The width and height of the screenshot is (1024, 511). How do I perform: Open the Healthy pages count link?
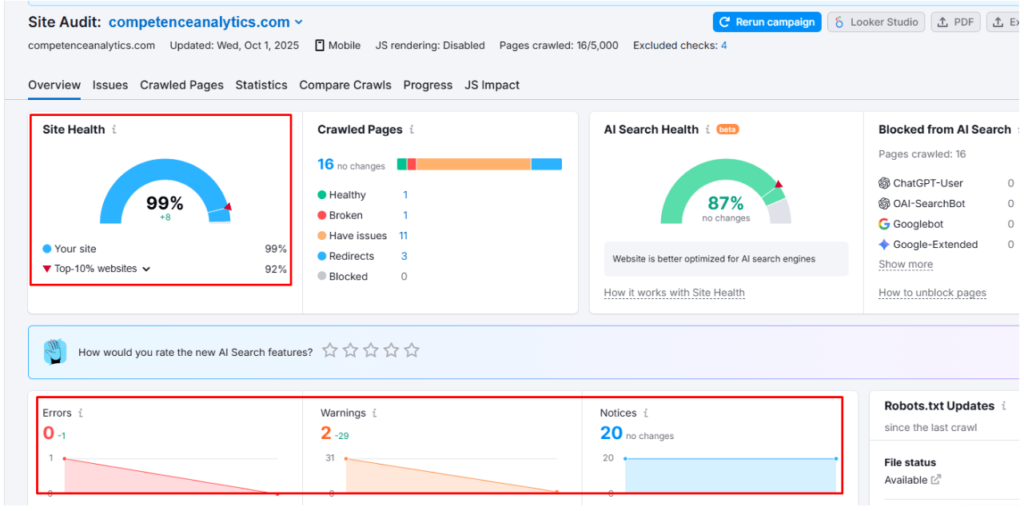pos(405,195)
